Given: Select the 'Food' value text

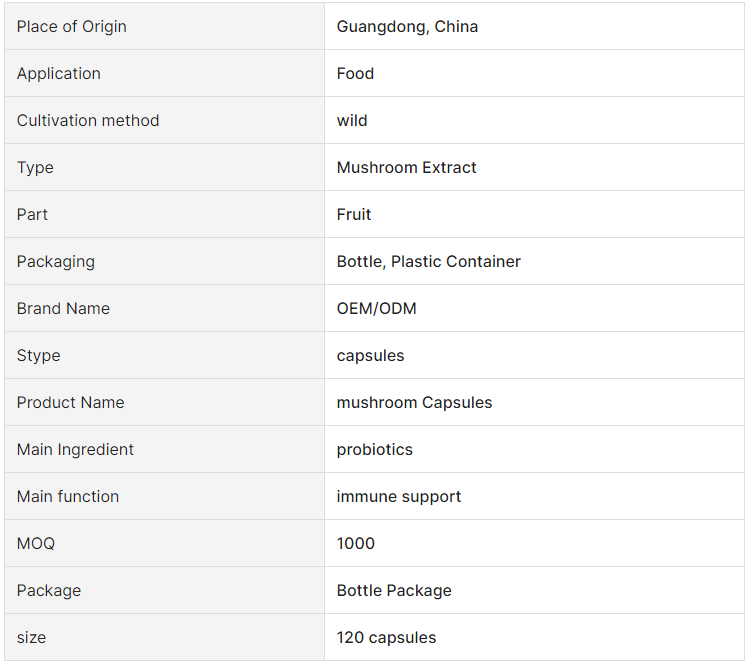Looking at the screenshot, I should click(355, 73).
